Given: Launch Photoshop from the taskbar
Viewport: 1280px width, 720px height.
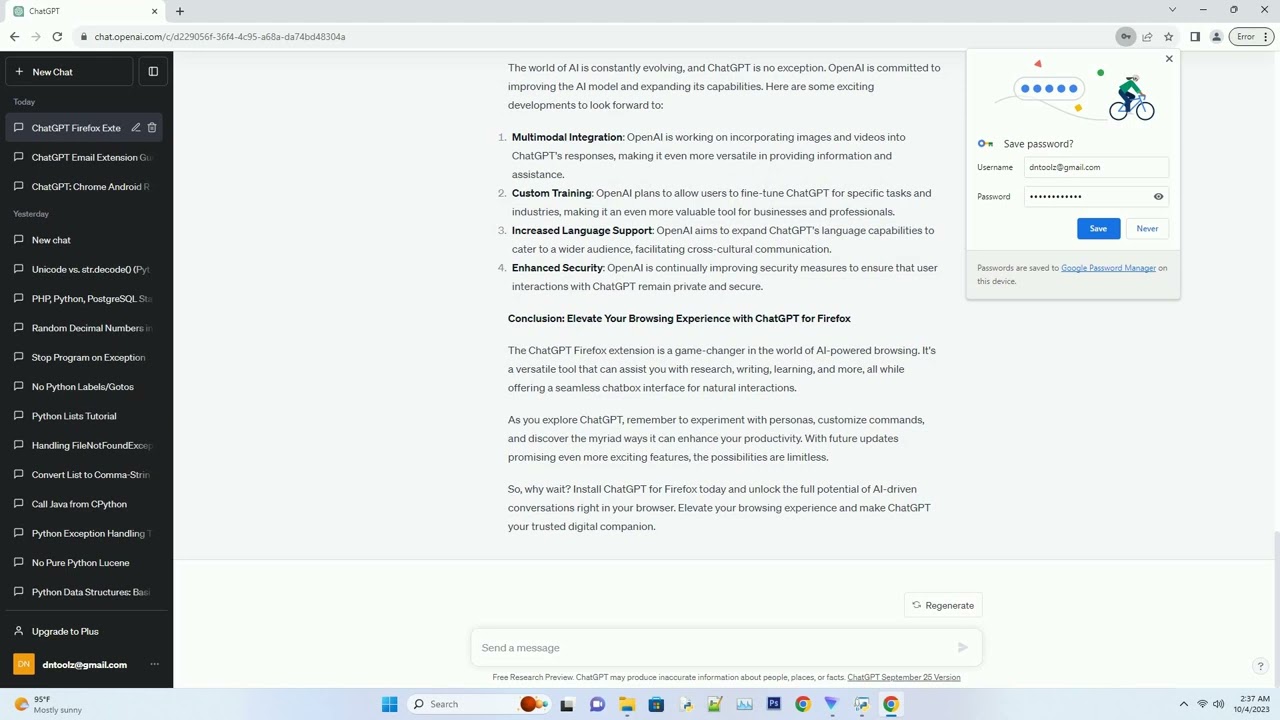Looking at the screenshot, I should (x=773, y=704).
